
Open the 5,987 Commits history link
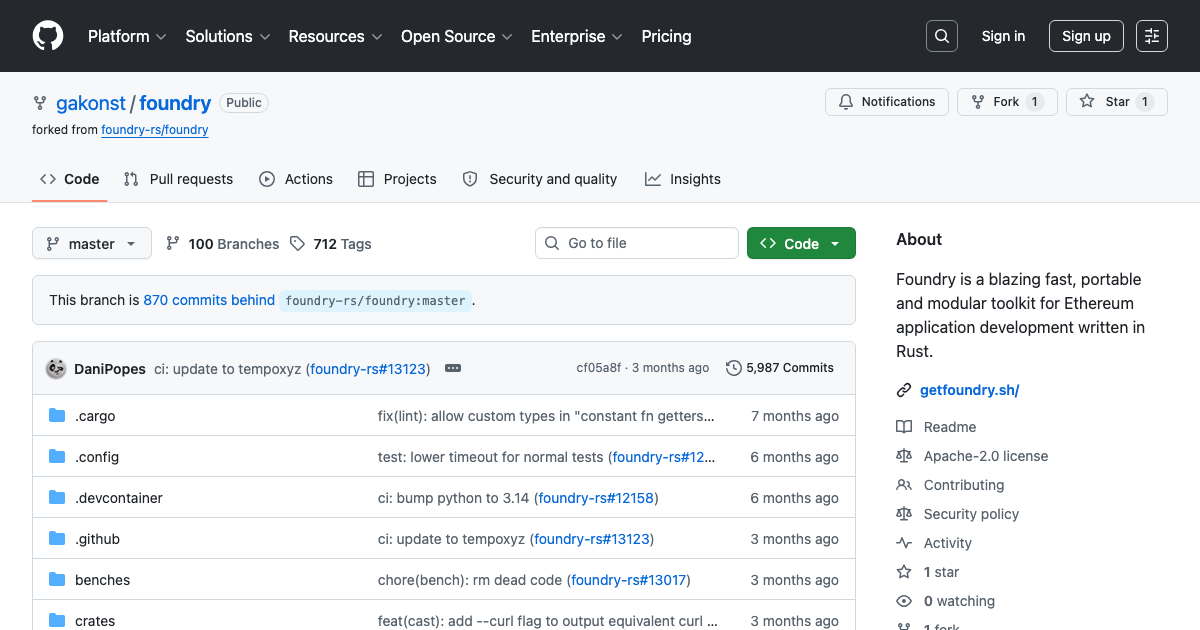pos(780,368)
